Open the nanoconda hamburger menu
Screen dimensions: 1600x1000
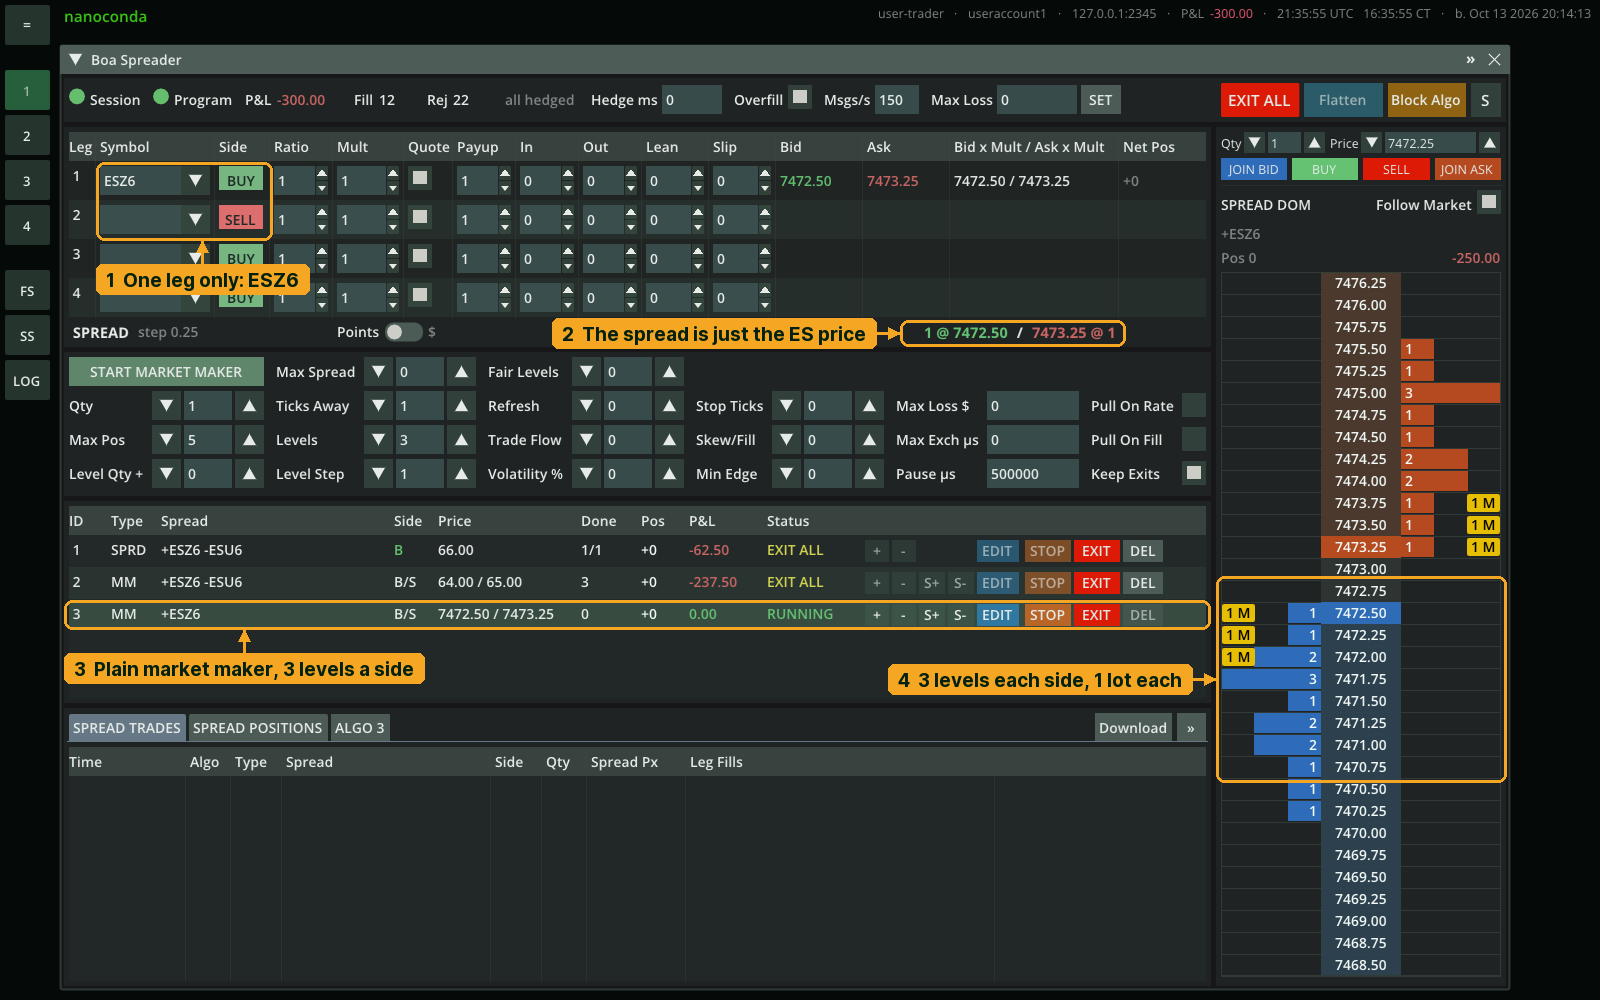click(27, 24)
